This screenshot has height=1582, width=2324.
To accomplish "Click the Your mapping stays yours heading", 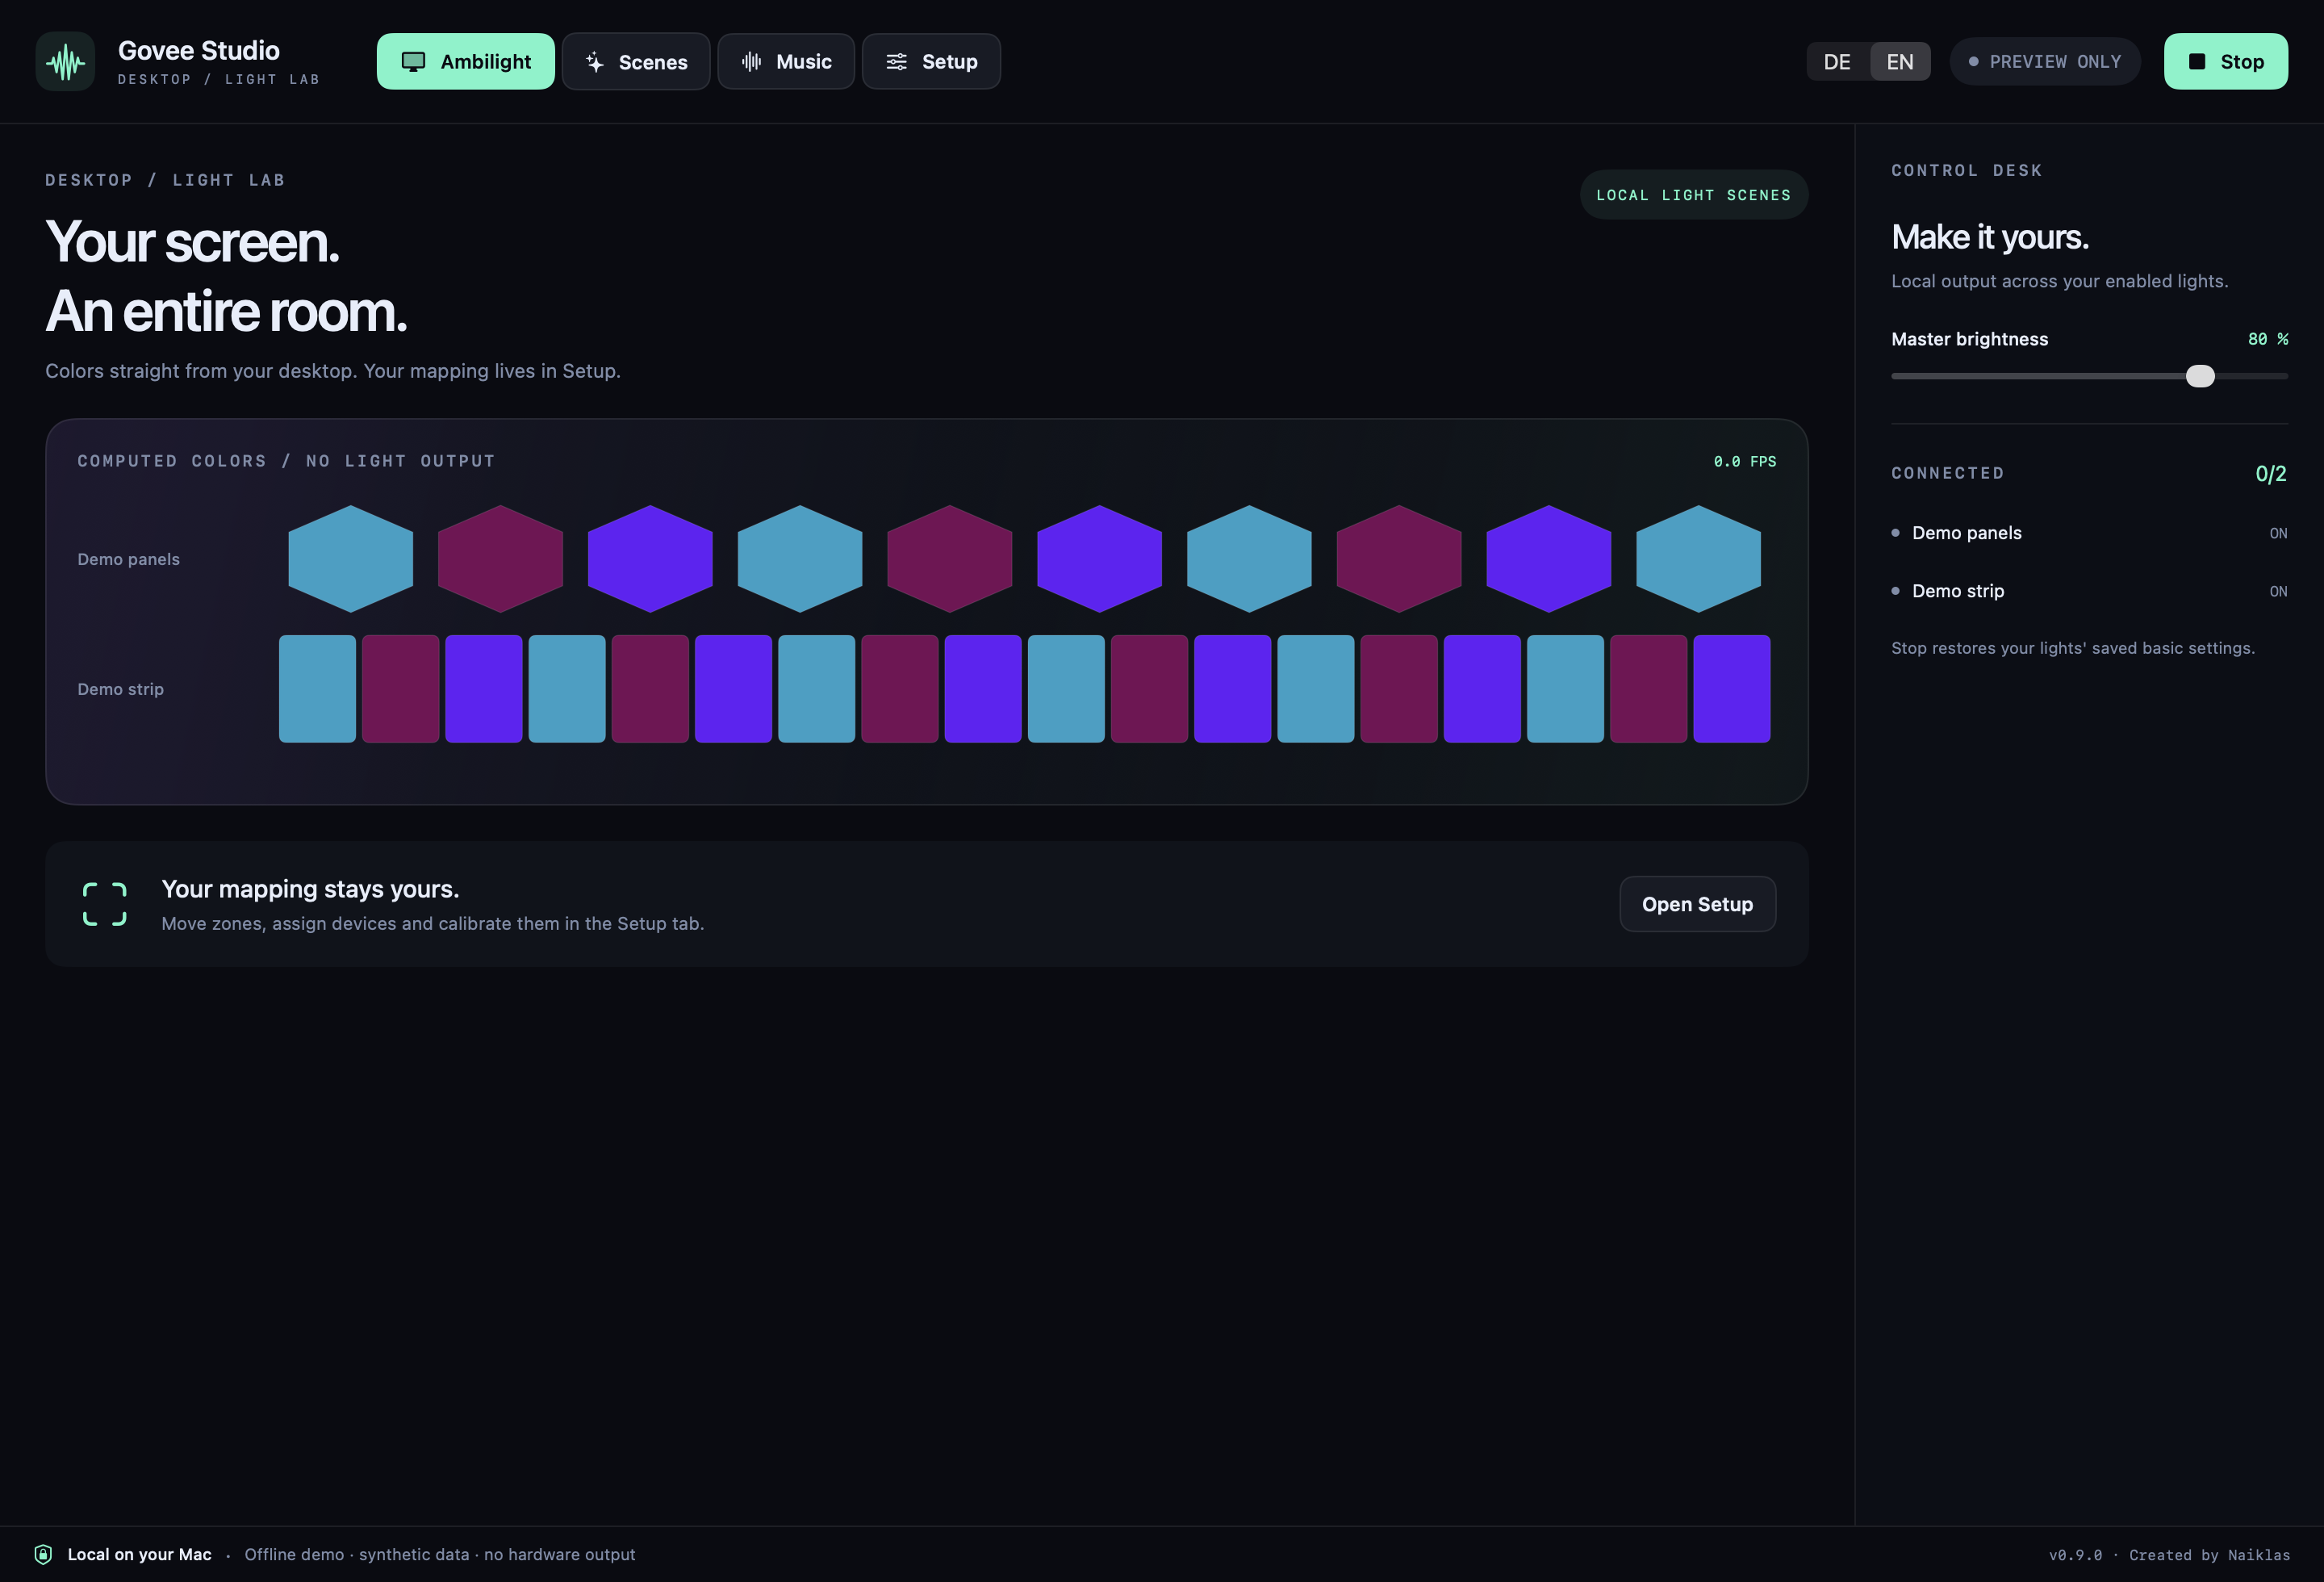I will 310,889.
